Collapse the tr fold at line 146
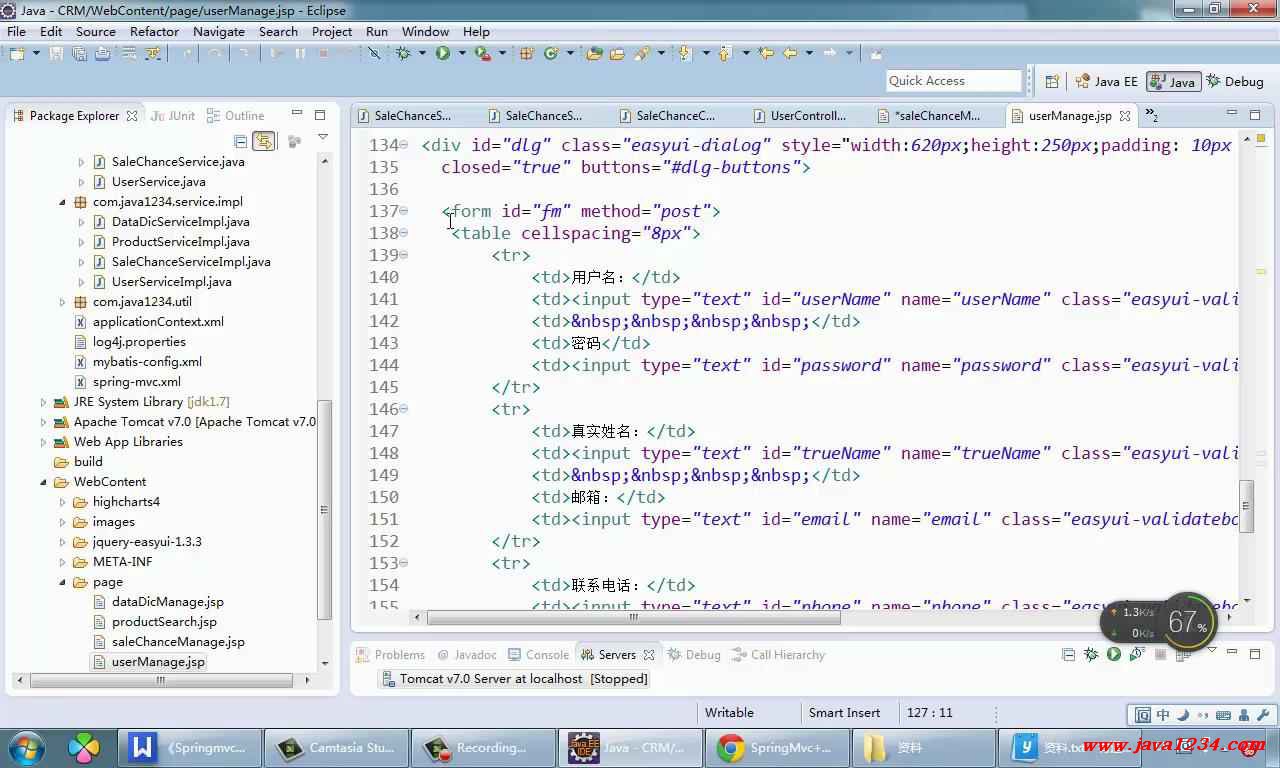The width and height of the screenshot is (1280, 768). [x=404, y=409]
